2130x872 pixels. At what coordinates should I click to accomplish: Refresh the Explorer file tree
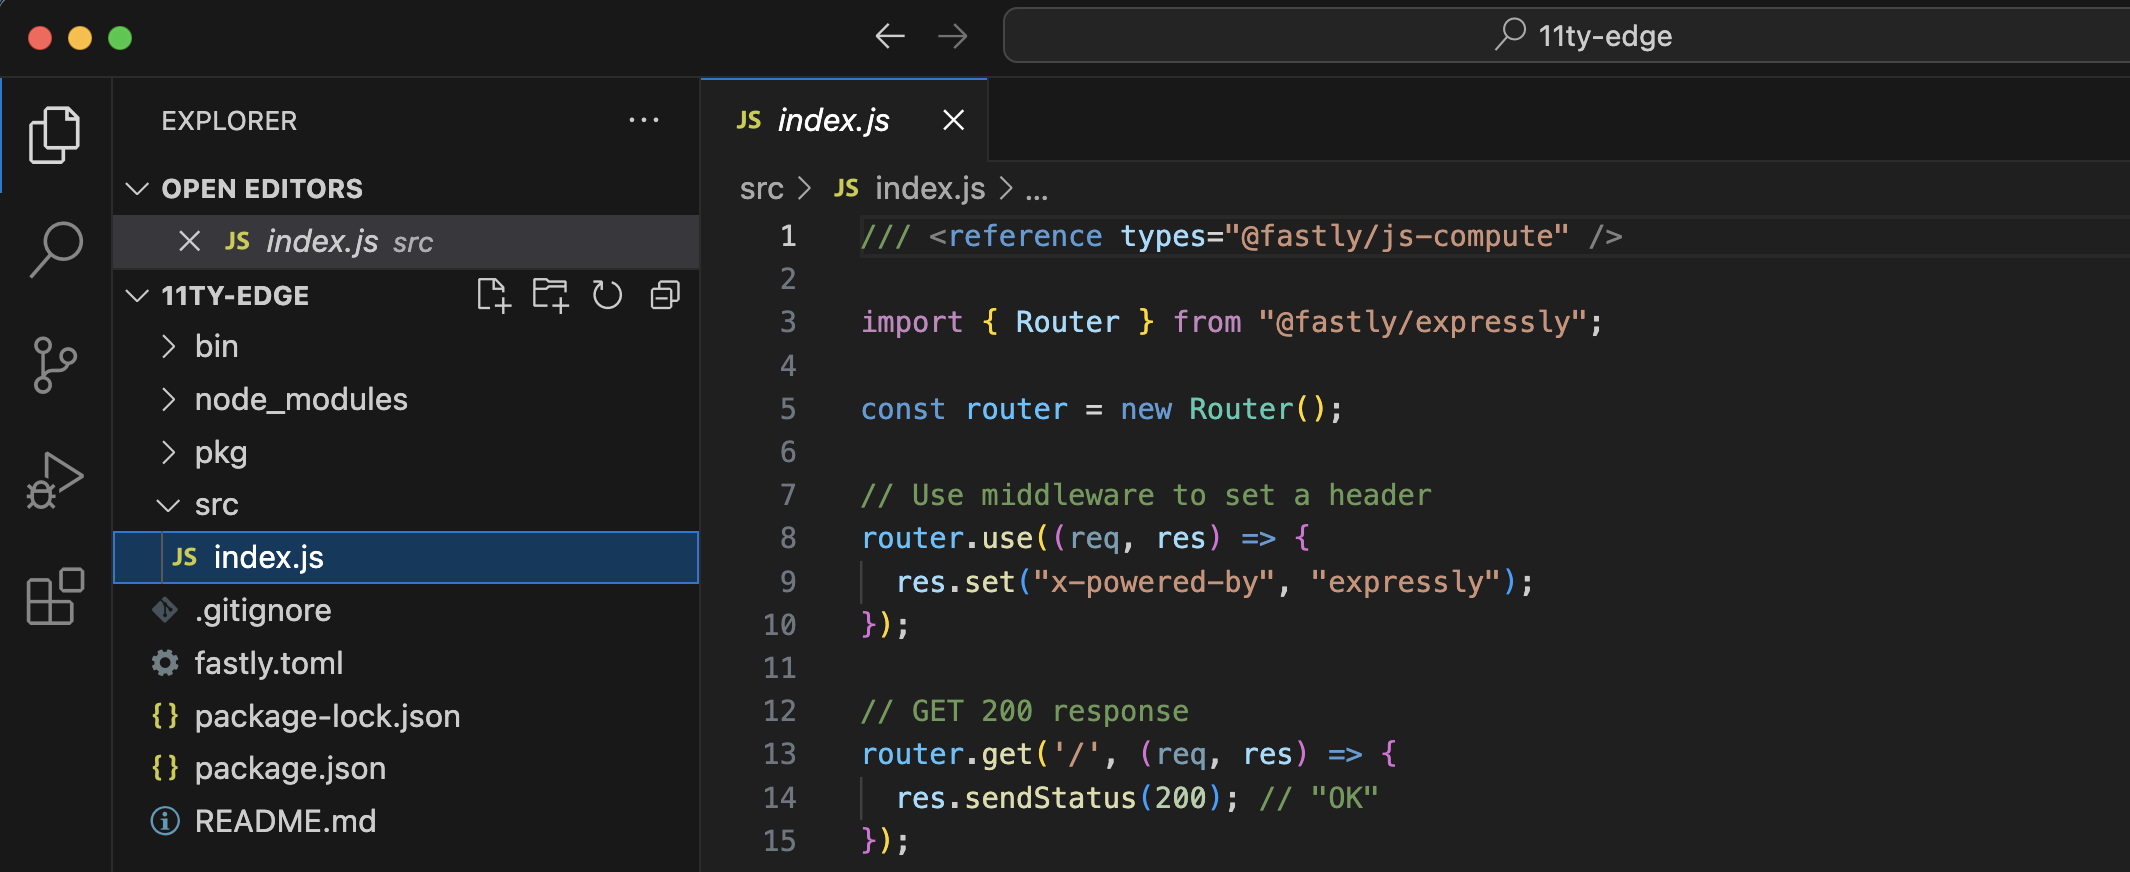pyautogui.click(x=607, y=295)
